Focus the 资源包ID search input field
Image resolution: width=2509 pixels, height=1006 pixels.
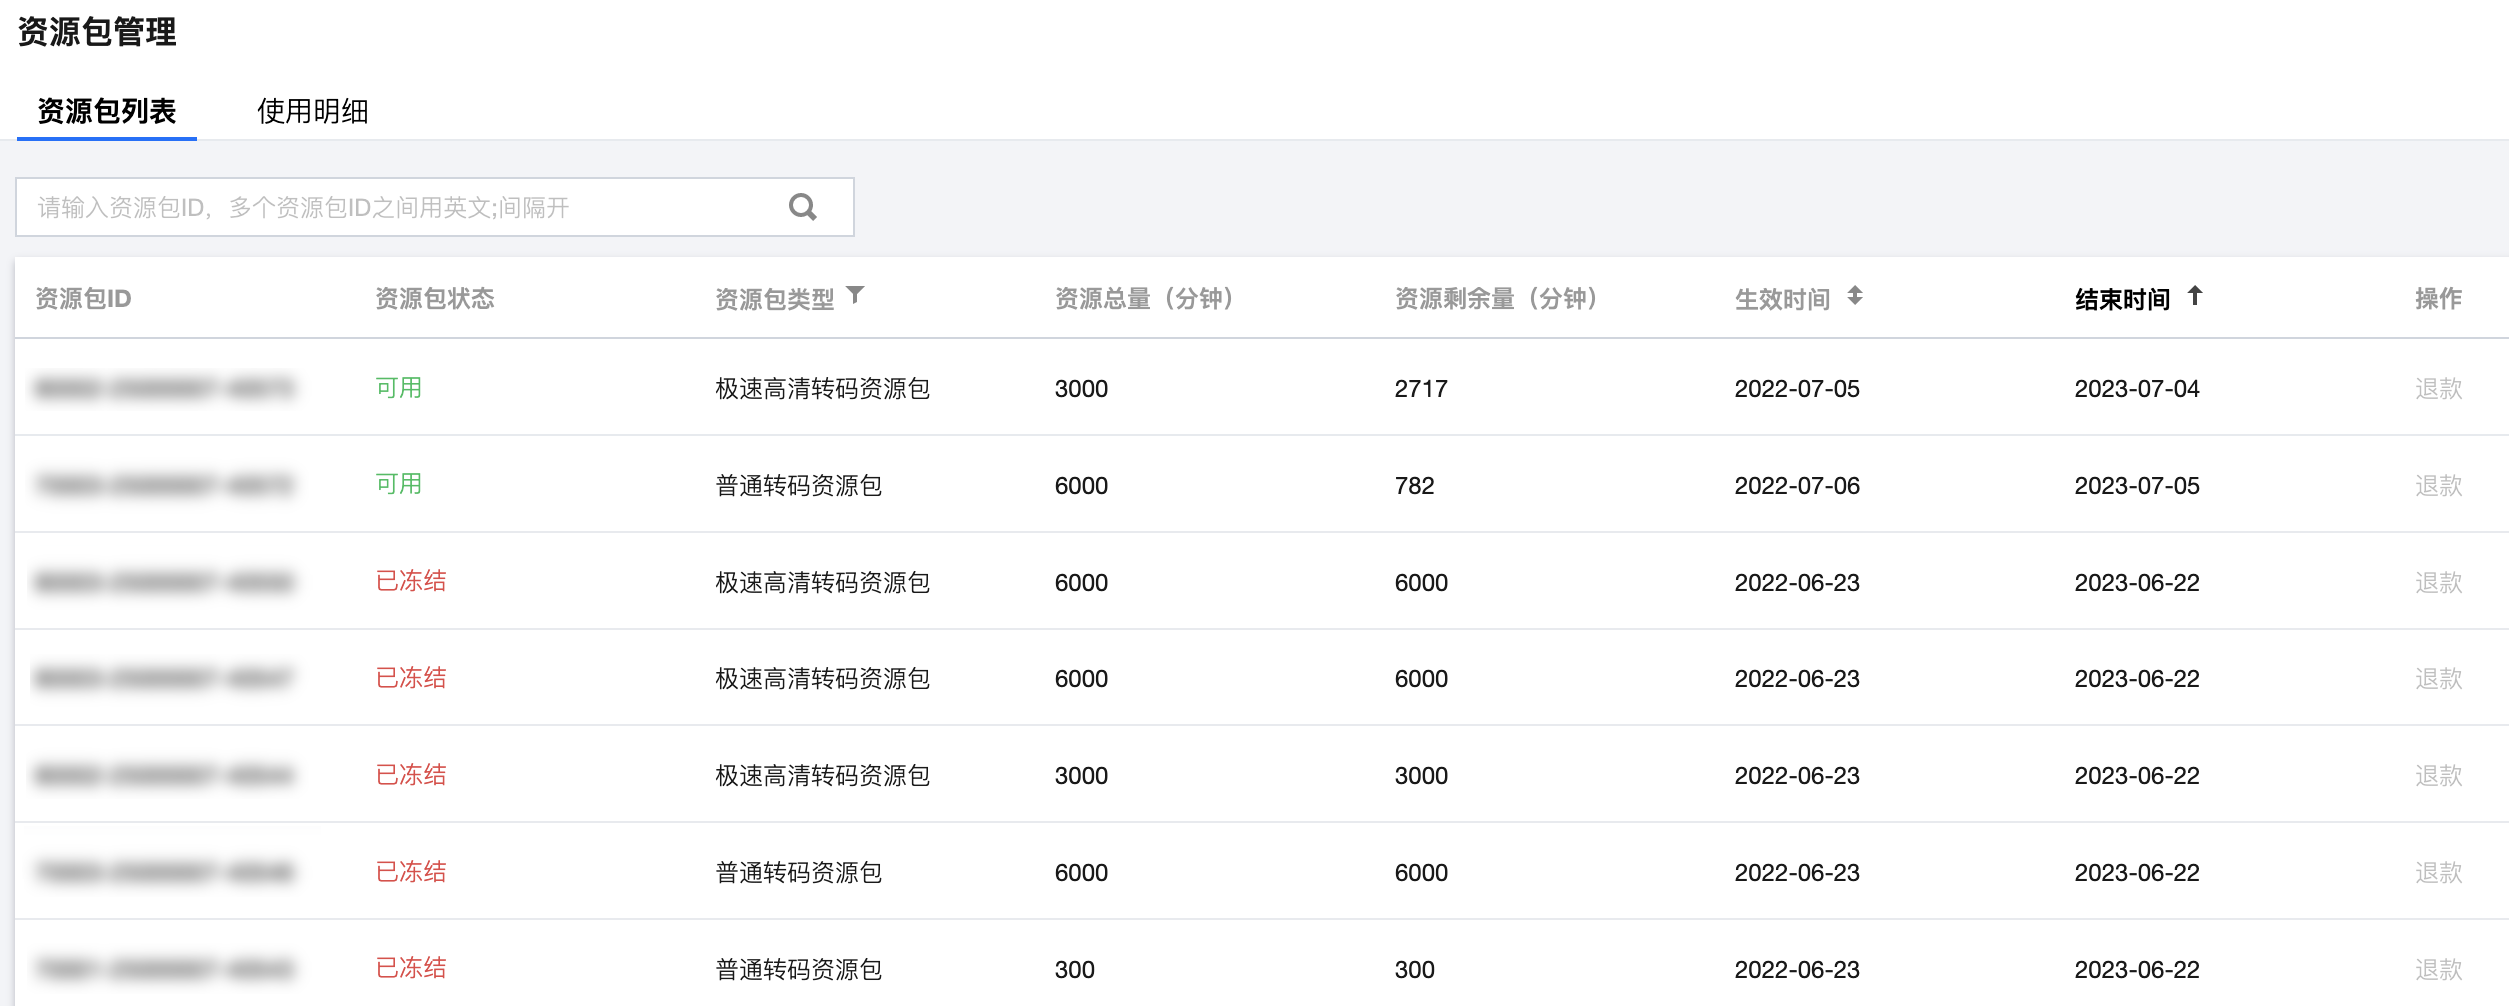400,207
